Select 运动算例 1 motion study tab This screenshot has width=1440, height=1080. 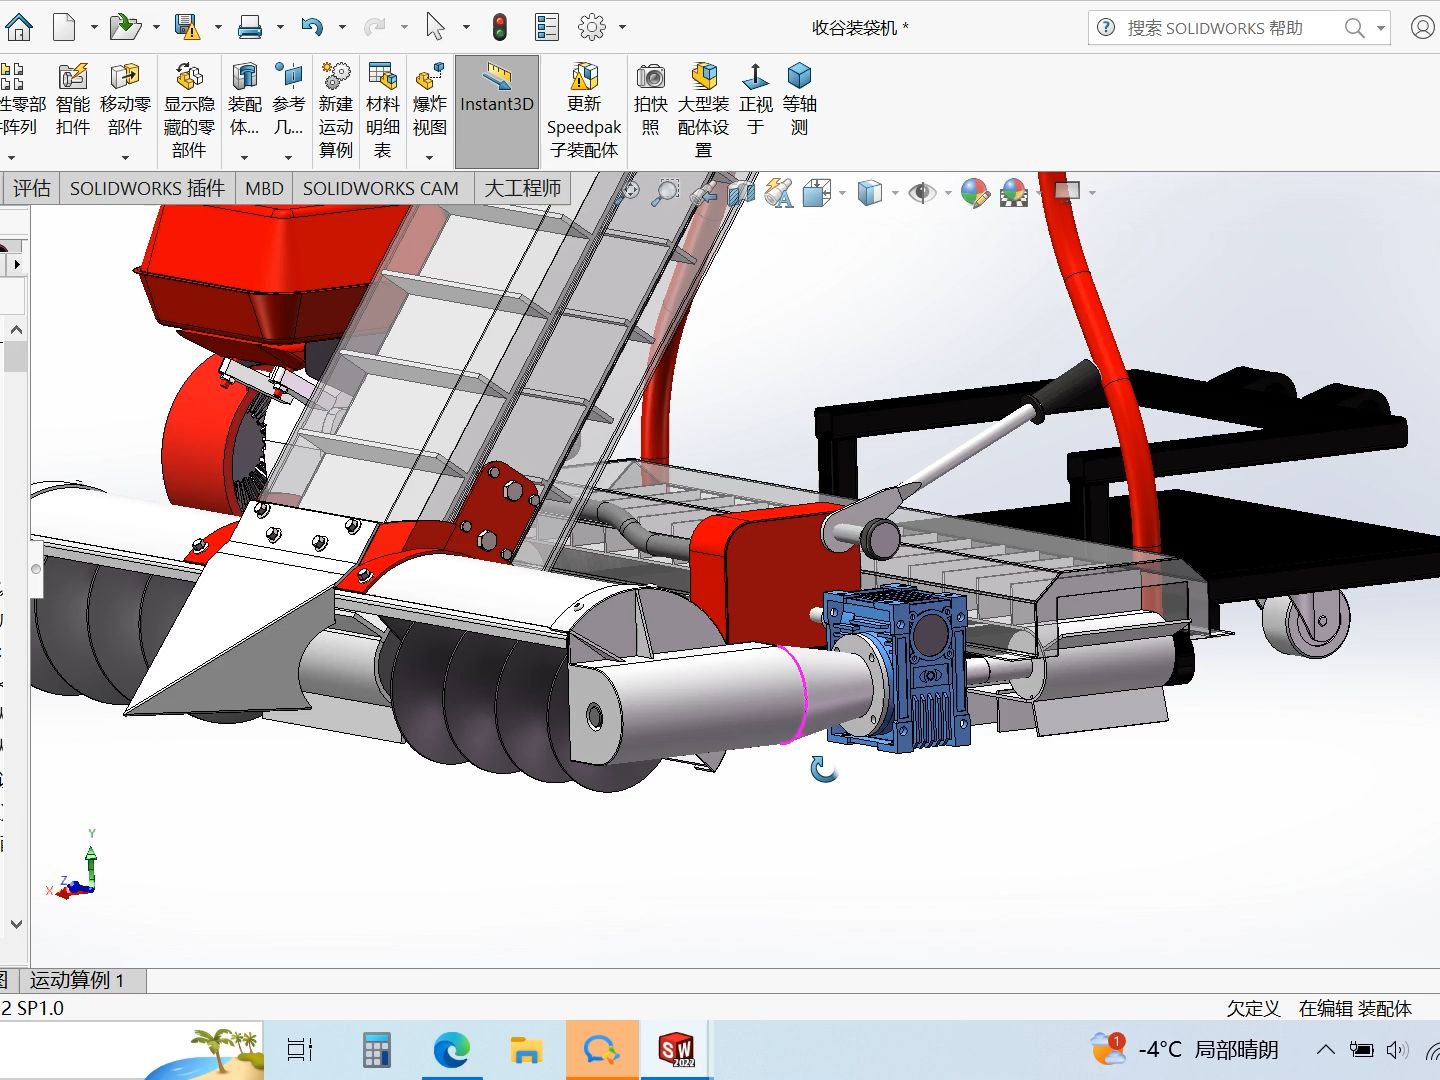pyautogui.click(x=78, y=980)
